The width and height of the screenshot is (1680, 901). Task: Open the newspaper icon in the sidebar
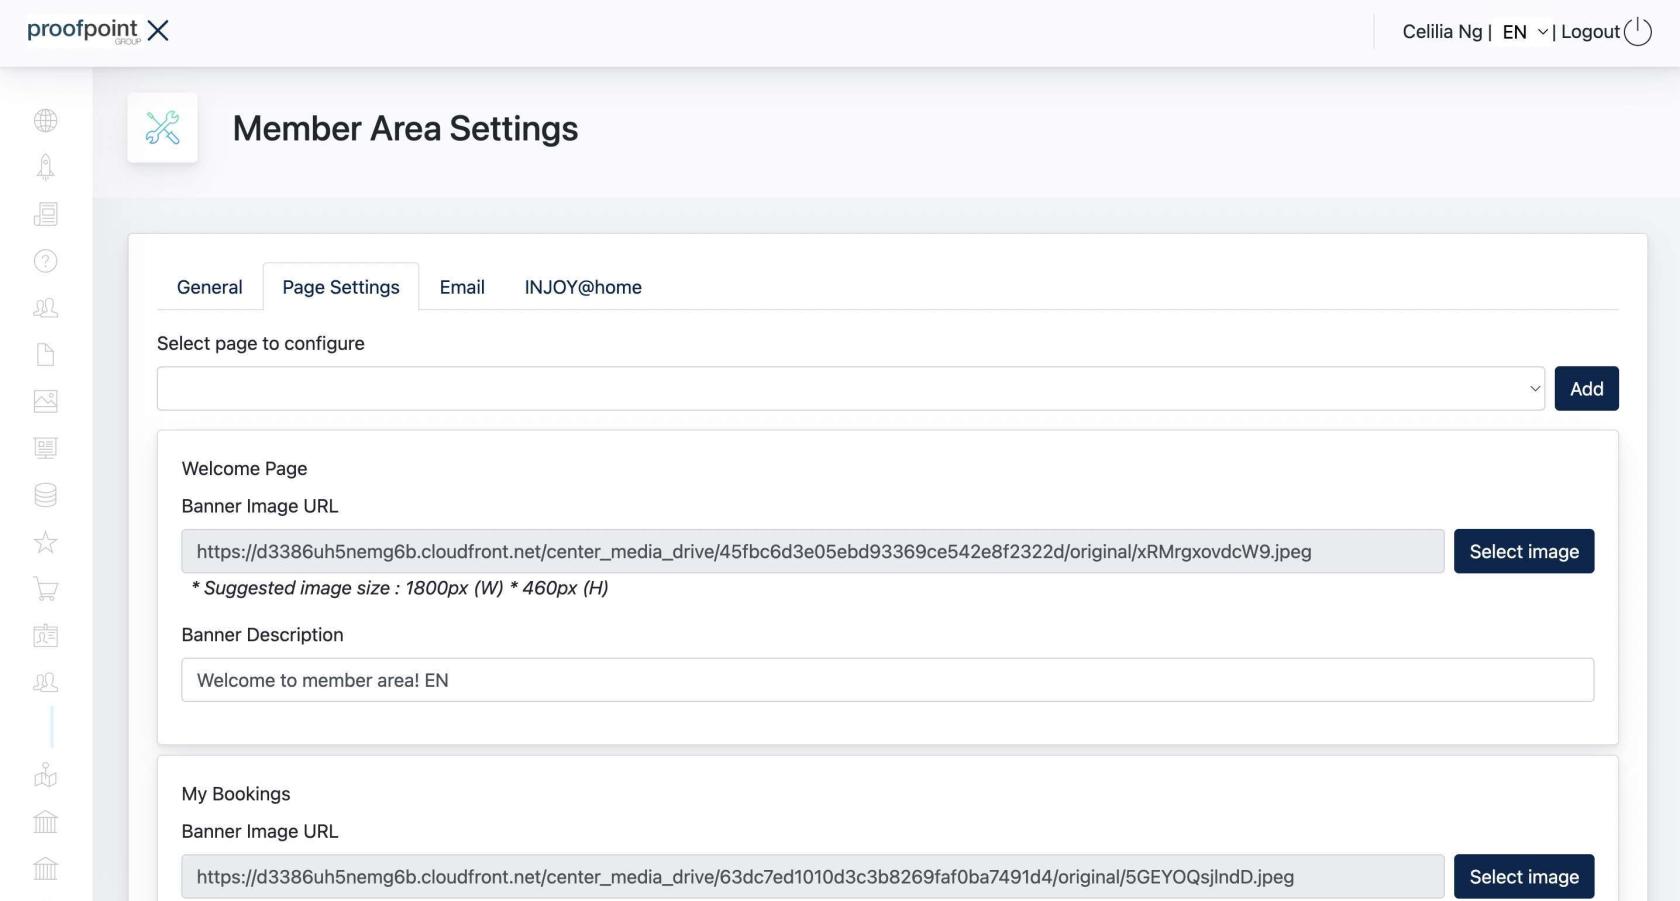pyautogui.click(x=45, y=214)
